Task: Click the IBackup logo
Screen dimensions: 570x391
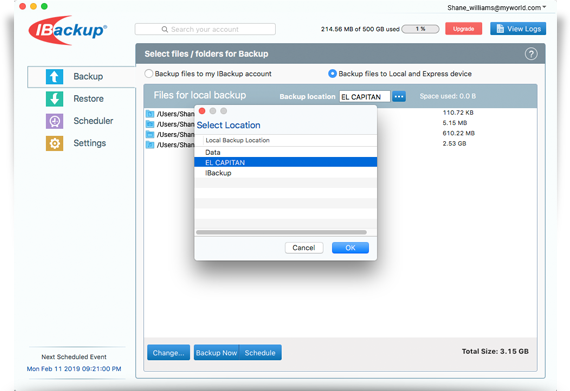Action: point(68,30)
